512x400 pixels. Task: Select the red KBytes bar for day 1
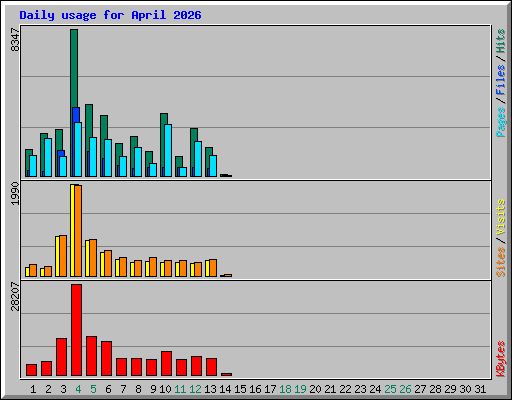coord(31,370)
